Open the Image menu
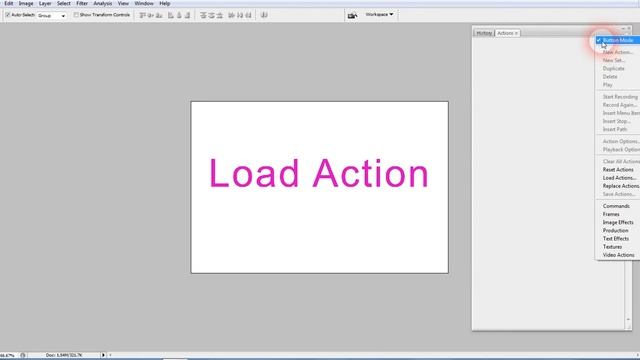Viewport: 640px width, 360px height. tap(26, 3)
